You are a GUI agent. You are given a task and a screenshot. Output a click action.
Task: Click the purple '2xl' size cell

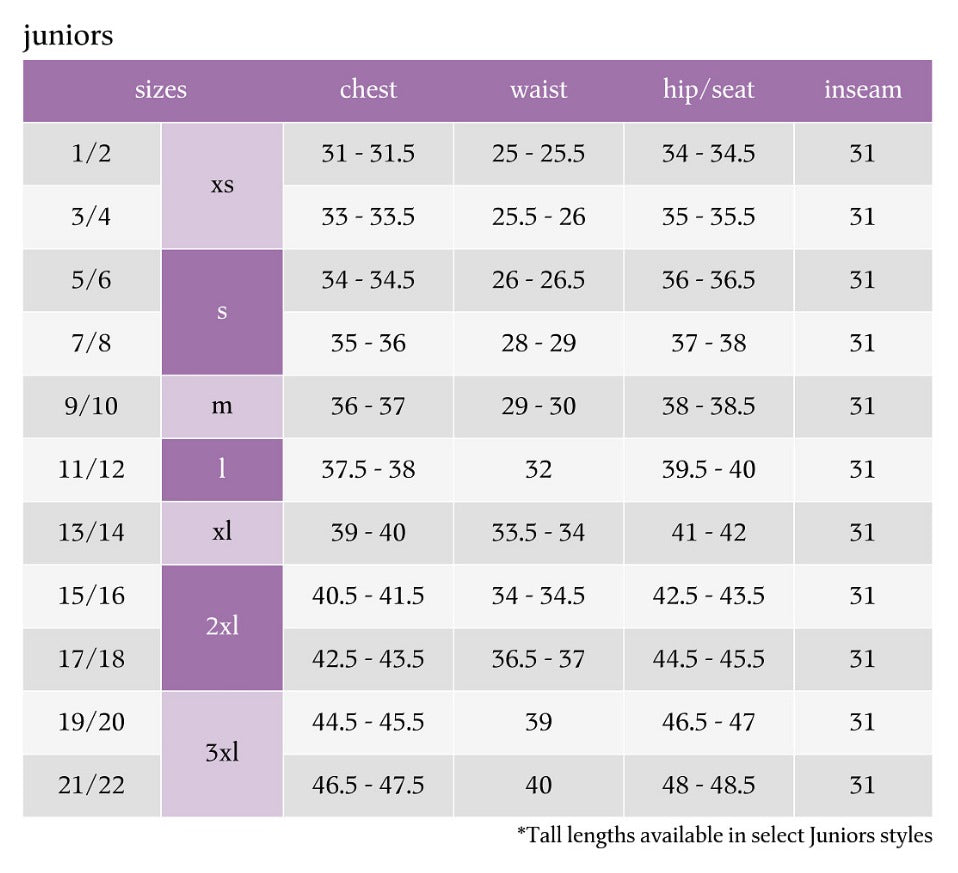pos(222,628)
